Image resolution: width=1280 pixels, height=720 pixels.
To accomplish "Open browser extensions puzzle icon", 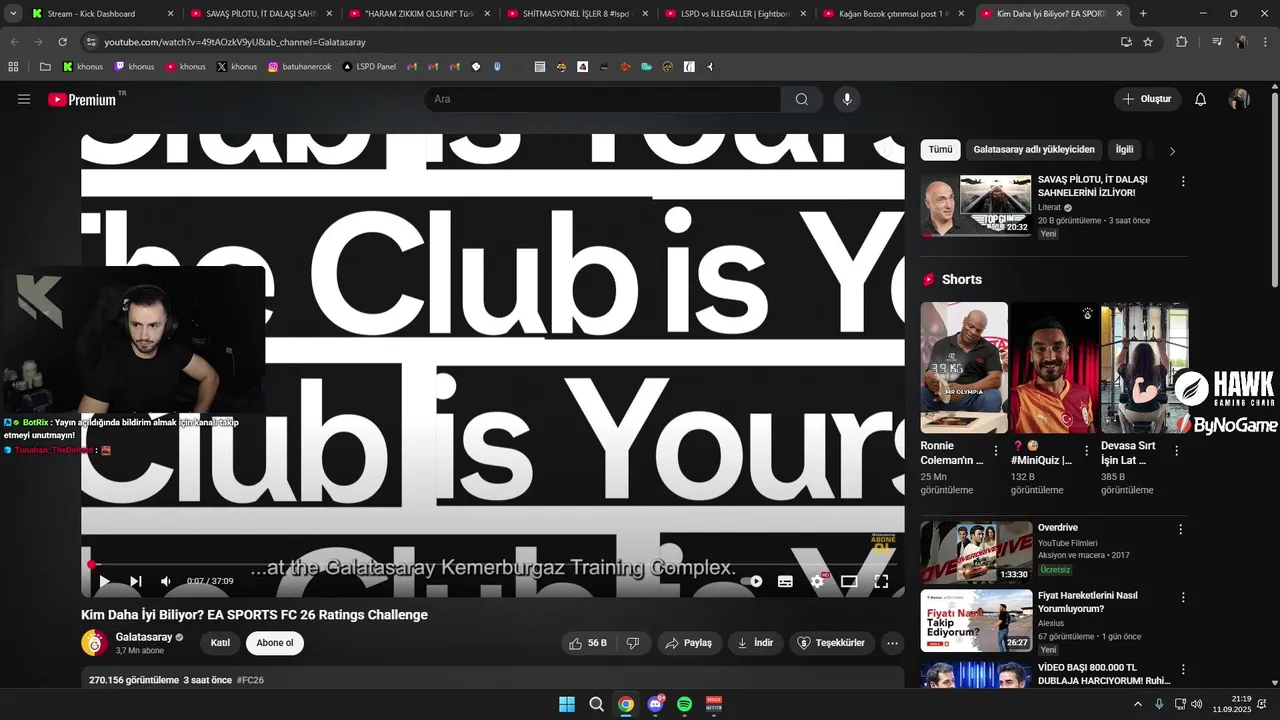I will [x=1181, y=42].
